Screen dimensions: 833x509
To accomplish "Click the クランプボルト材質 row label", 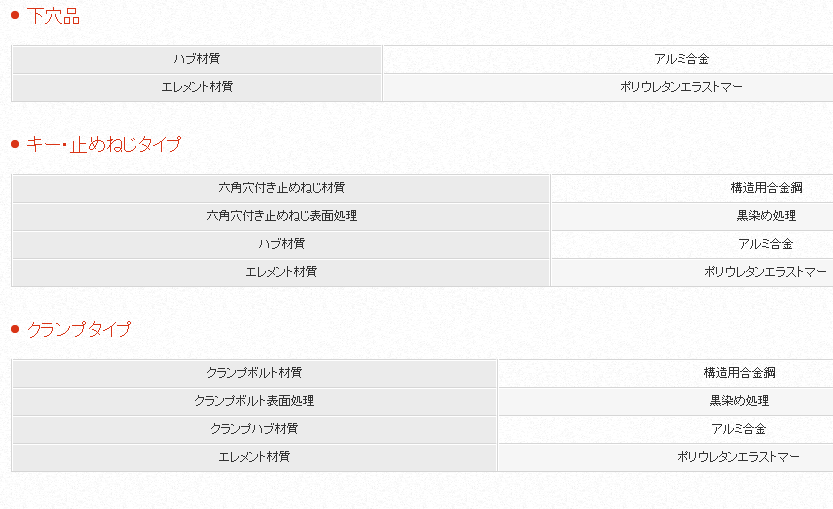I will click(x=254, y=373).
